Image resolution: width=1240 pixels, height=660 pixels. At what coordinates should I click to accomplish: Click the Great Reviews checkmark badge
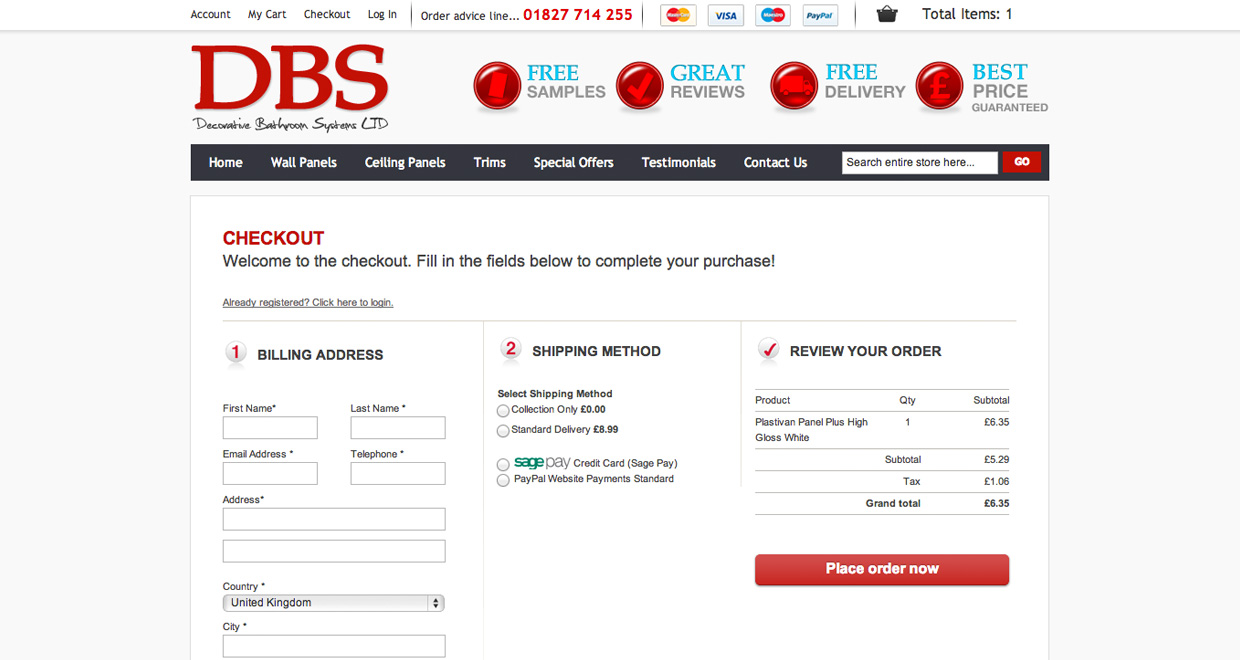pos(640,85)
